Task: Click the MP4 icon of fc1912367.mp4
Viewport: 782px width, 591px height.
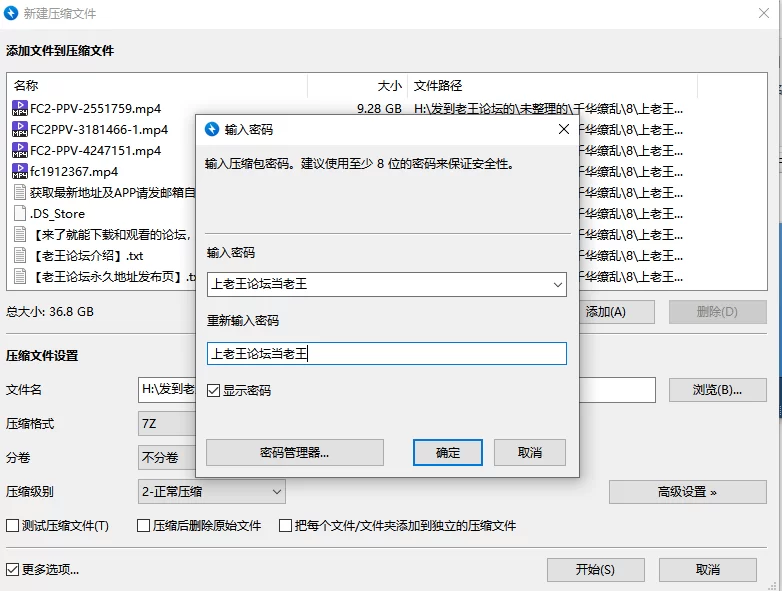Action: pyautogui.click(x=19, y=171)
